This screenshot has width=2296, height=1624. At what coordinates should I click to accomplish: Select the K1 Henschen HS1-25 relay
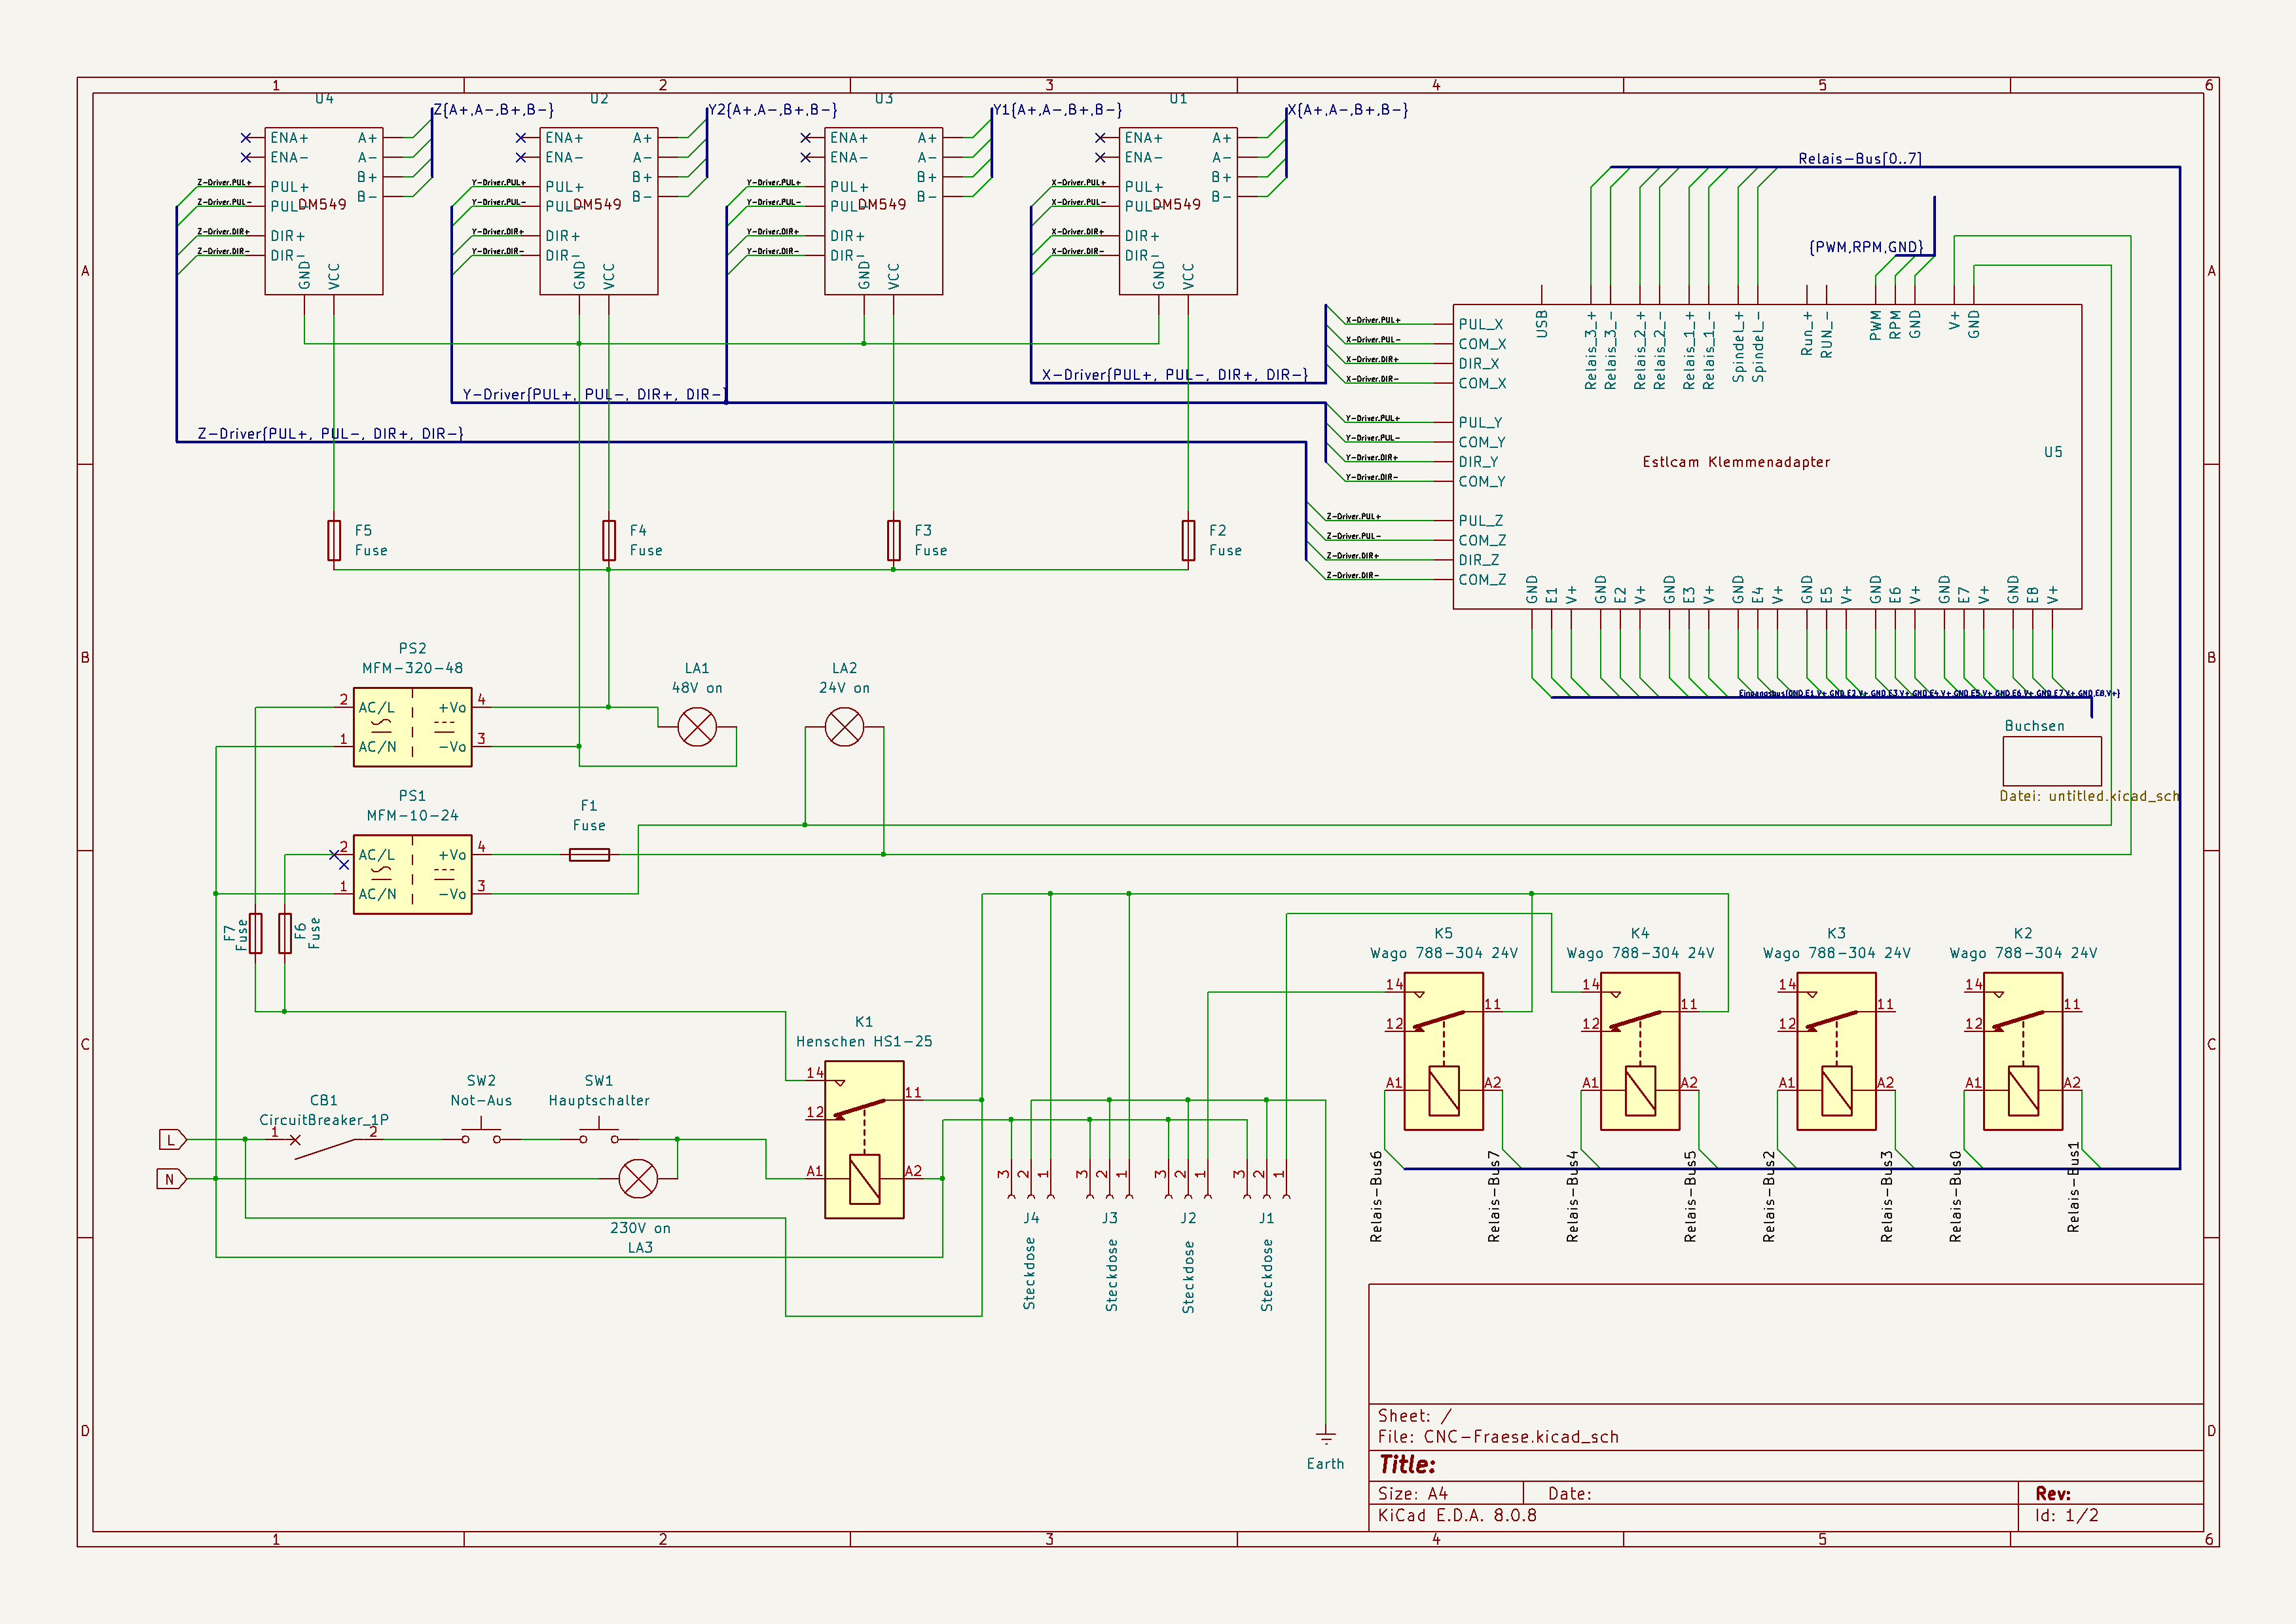coord(864,1139)
